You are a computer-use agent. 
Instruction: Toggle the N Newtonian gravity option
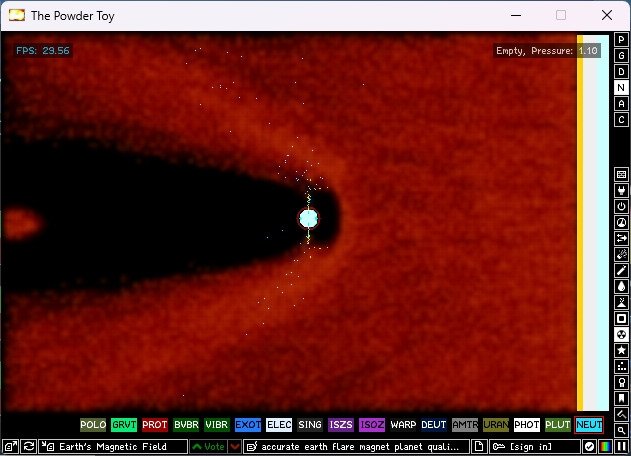(621, 88)
